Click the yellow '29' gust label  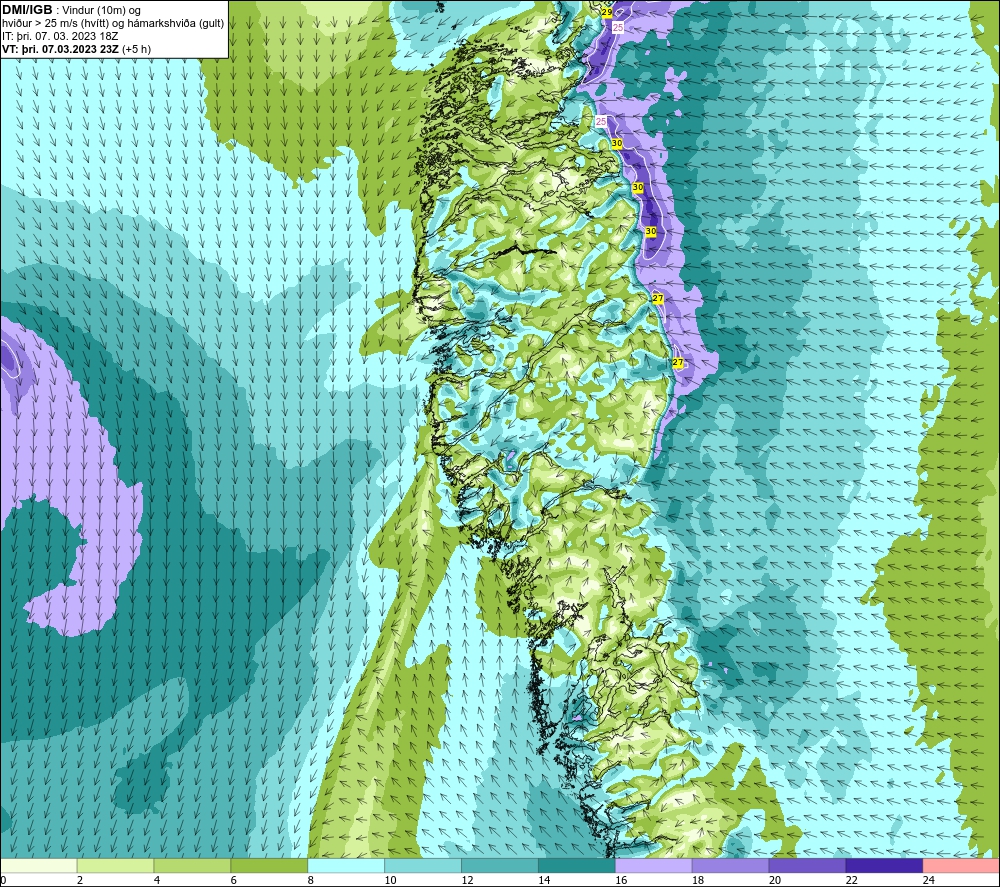(607, 12)
